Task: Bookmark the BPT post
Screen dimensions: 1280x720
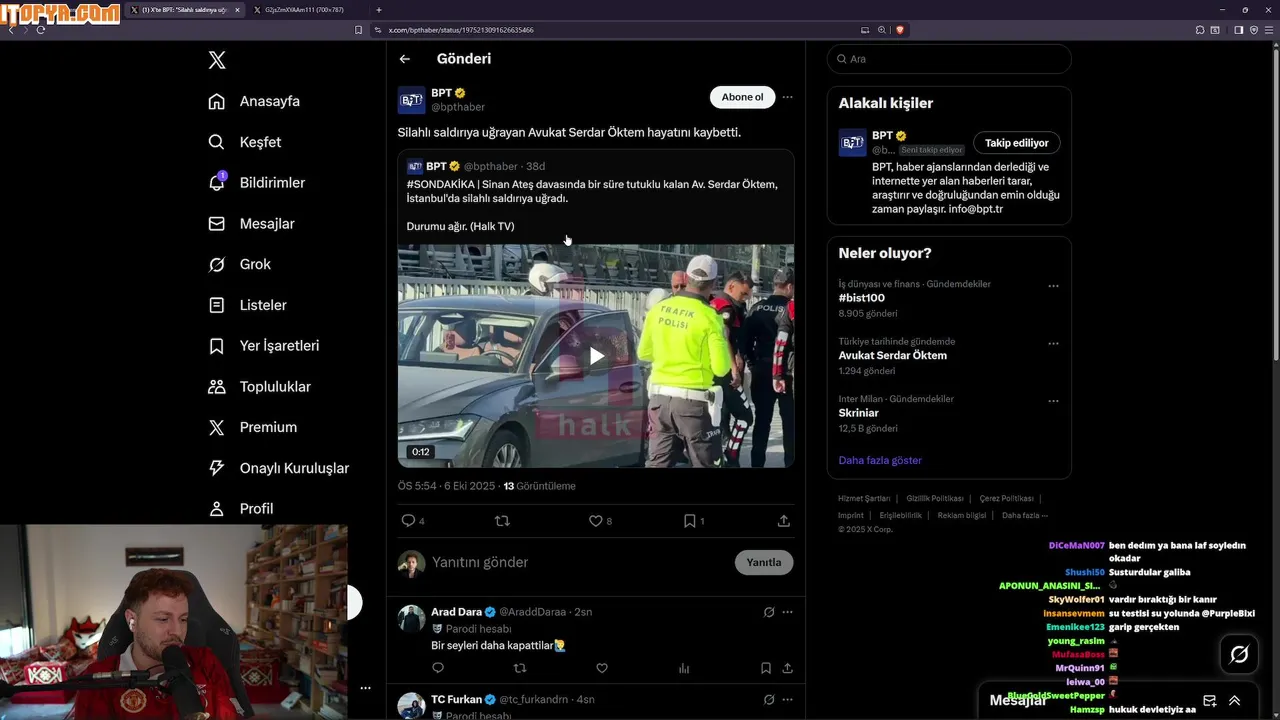Action: point(689,521)
